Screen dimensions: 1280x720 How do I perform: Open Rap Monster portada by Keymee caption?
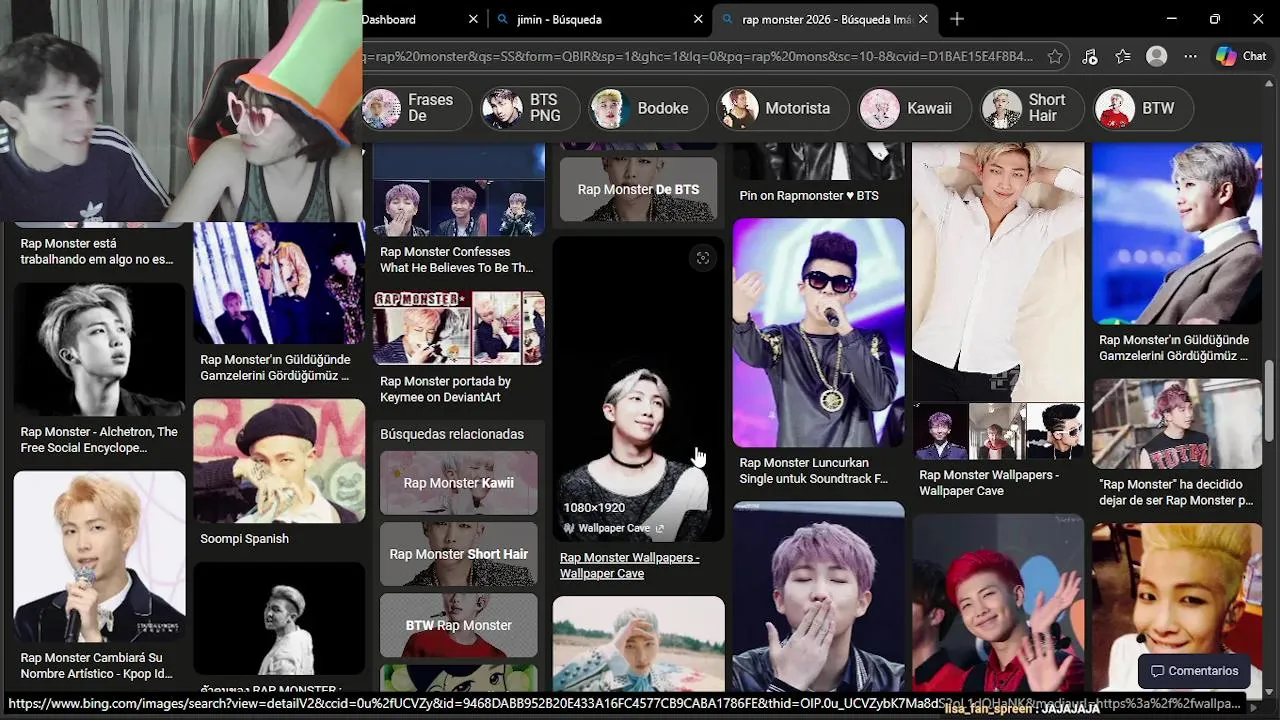[x=445, y=389]
